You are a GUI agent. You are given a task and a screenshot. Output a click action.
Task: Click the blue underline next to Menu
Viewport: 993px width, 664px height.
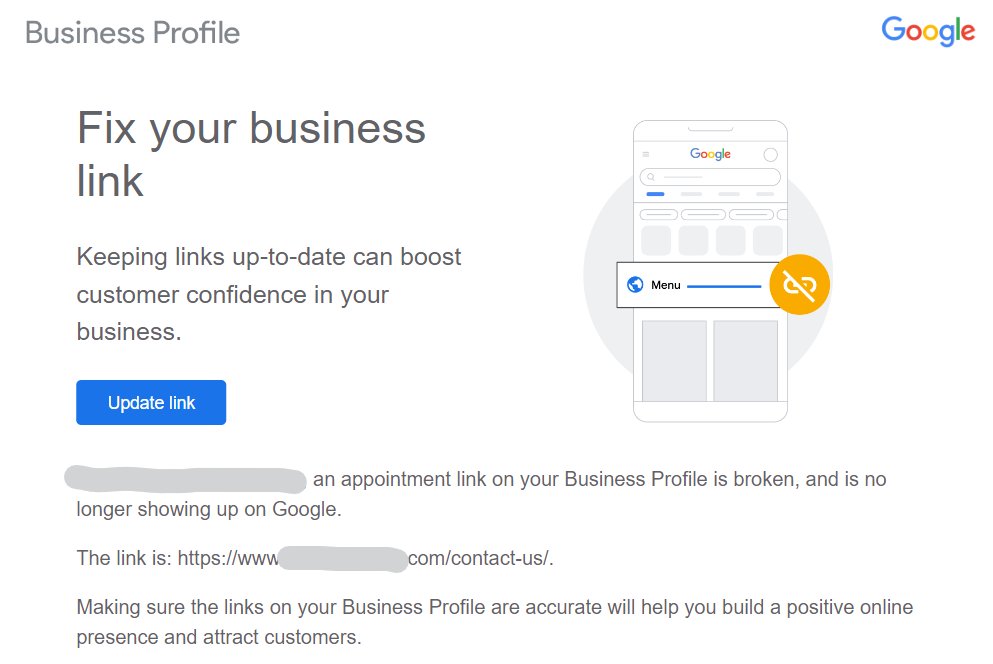(x=724, y=286)
